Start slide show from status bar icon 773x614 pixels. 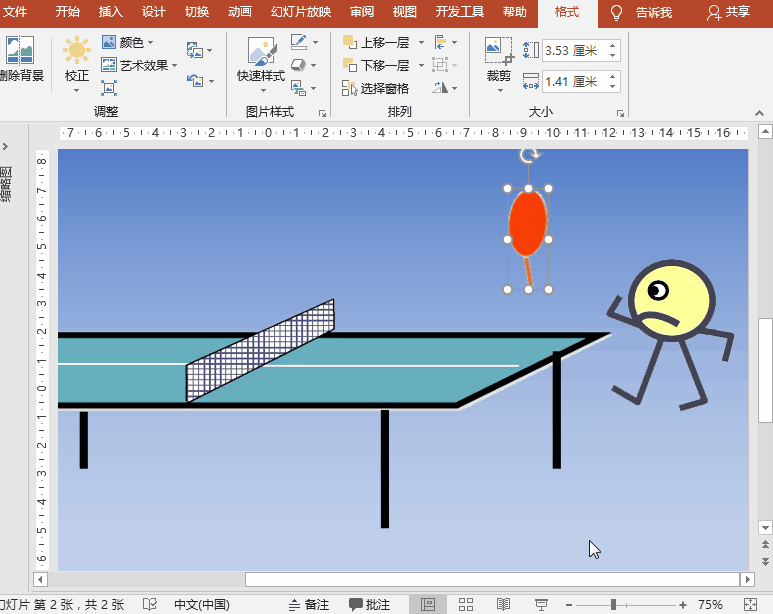click(x=541, y=605)
